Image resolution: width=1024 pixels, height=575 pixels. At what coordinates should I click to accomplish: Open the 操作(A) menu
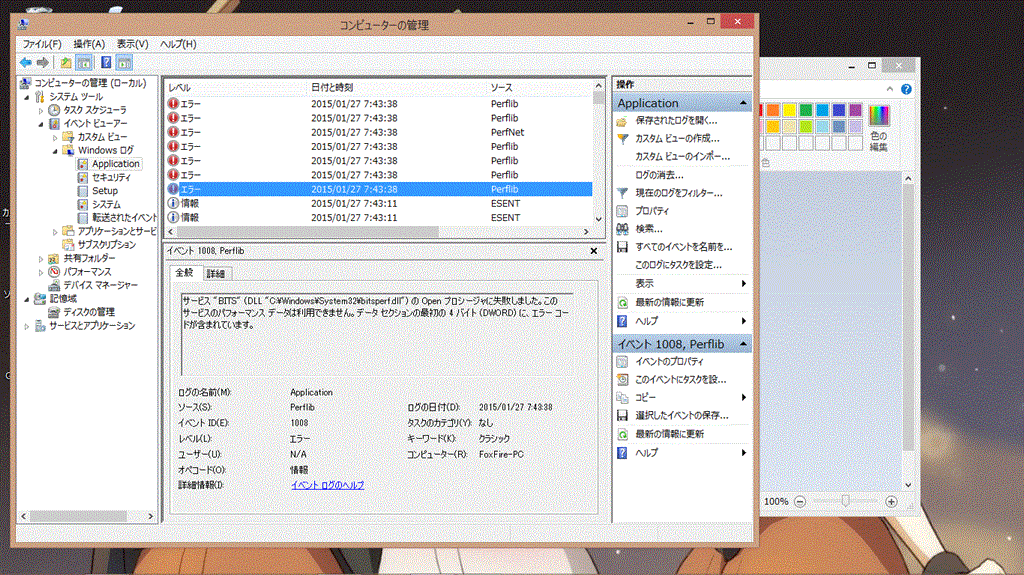coord(89,44)
